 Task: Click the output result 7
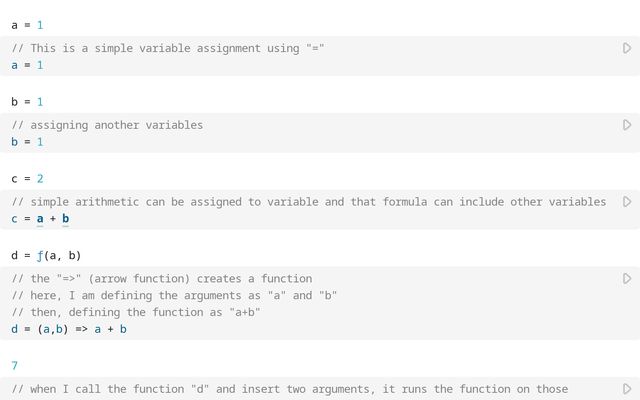15,365
